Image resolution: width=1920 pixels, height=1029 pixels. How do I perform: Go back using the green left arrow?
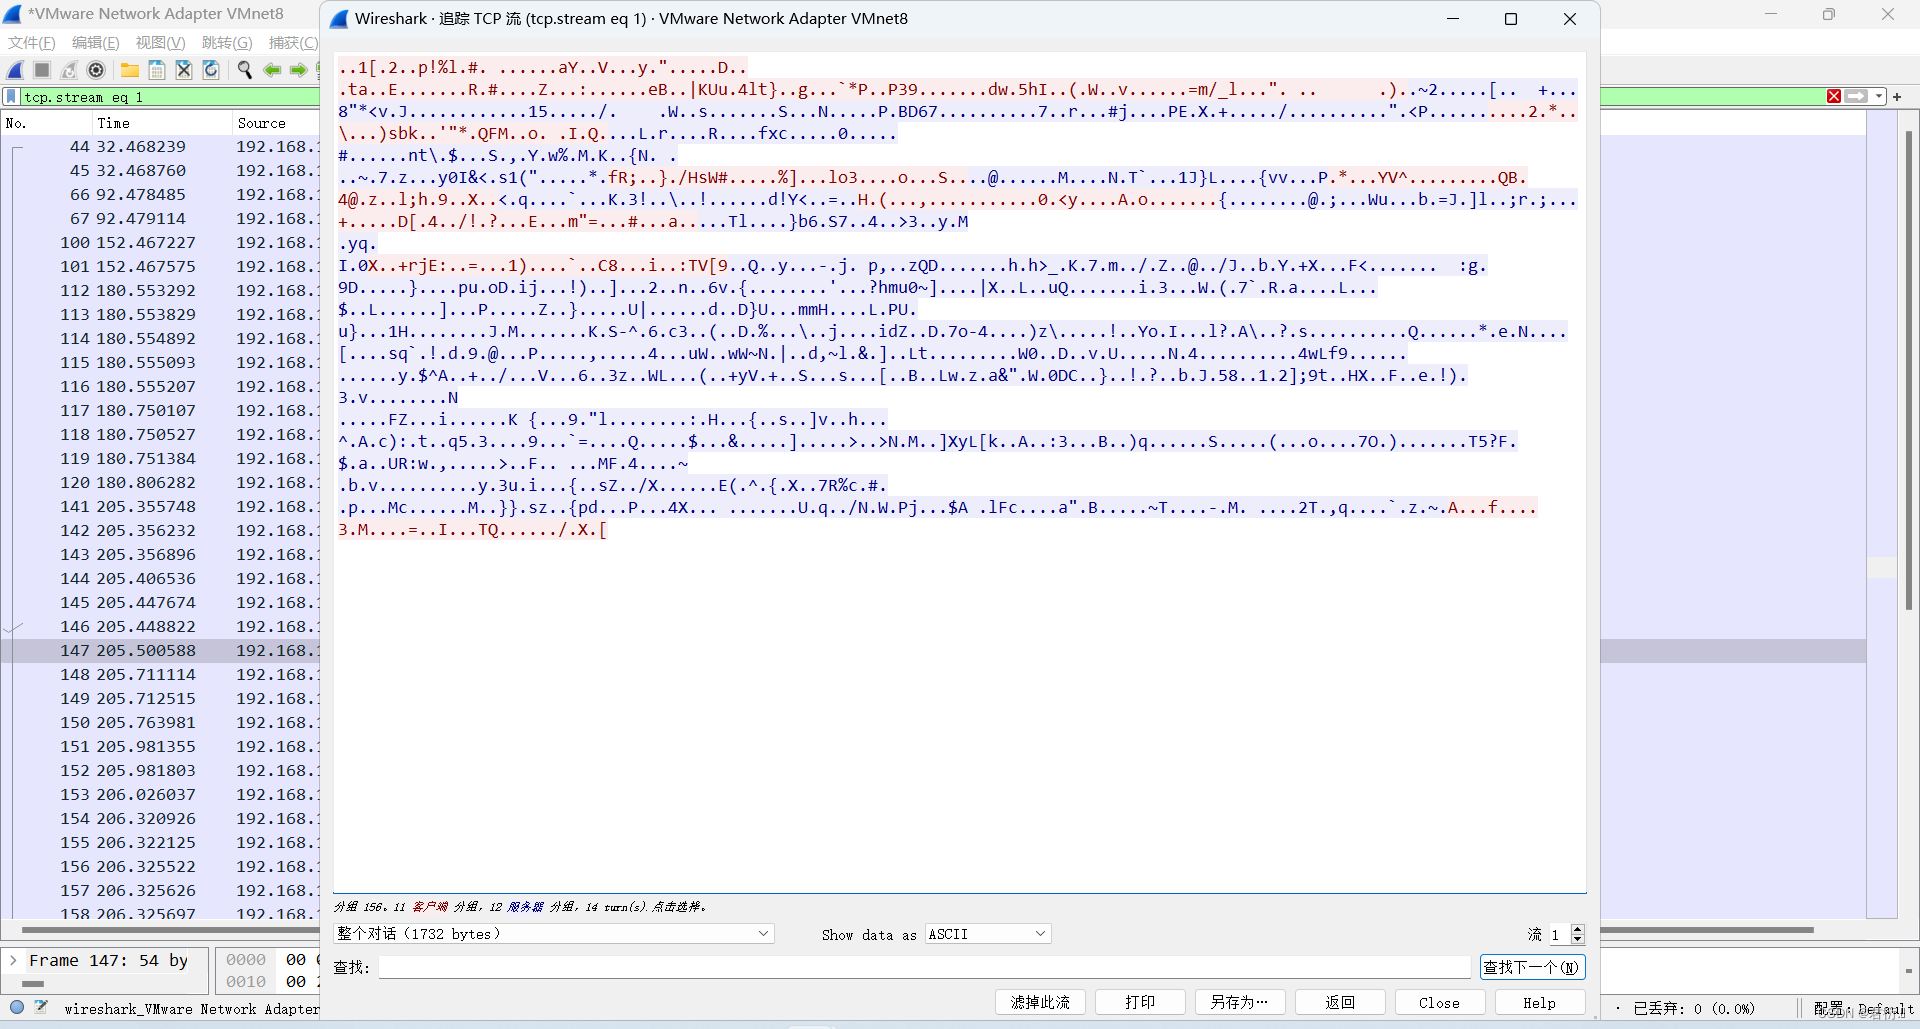[271, 70]
